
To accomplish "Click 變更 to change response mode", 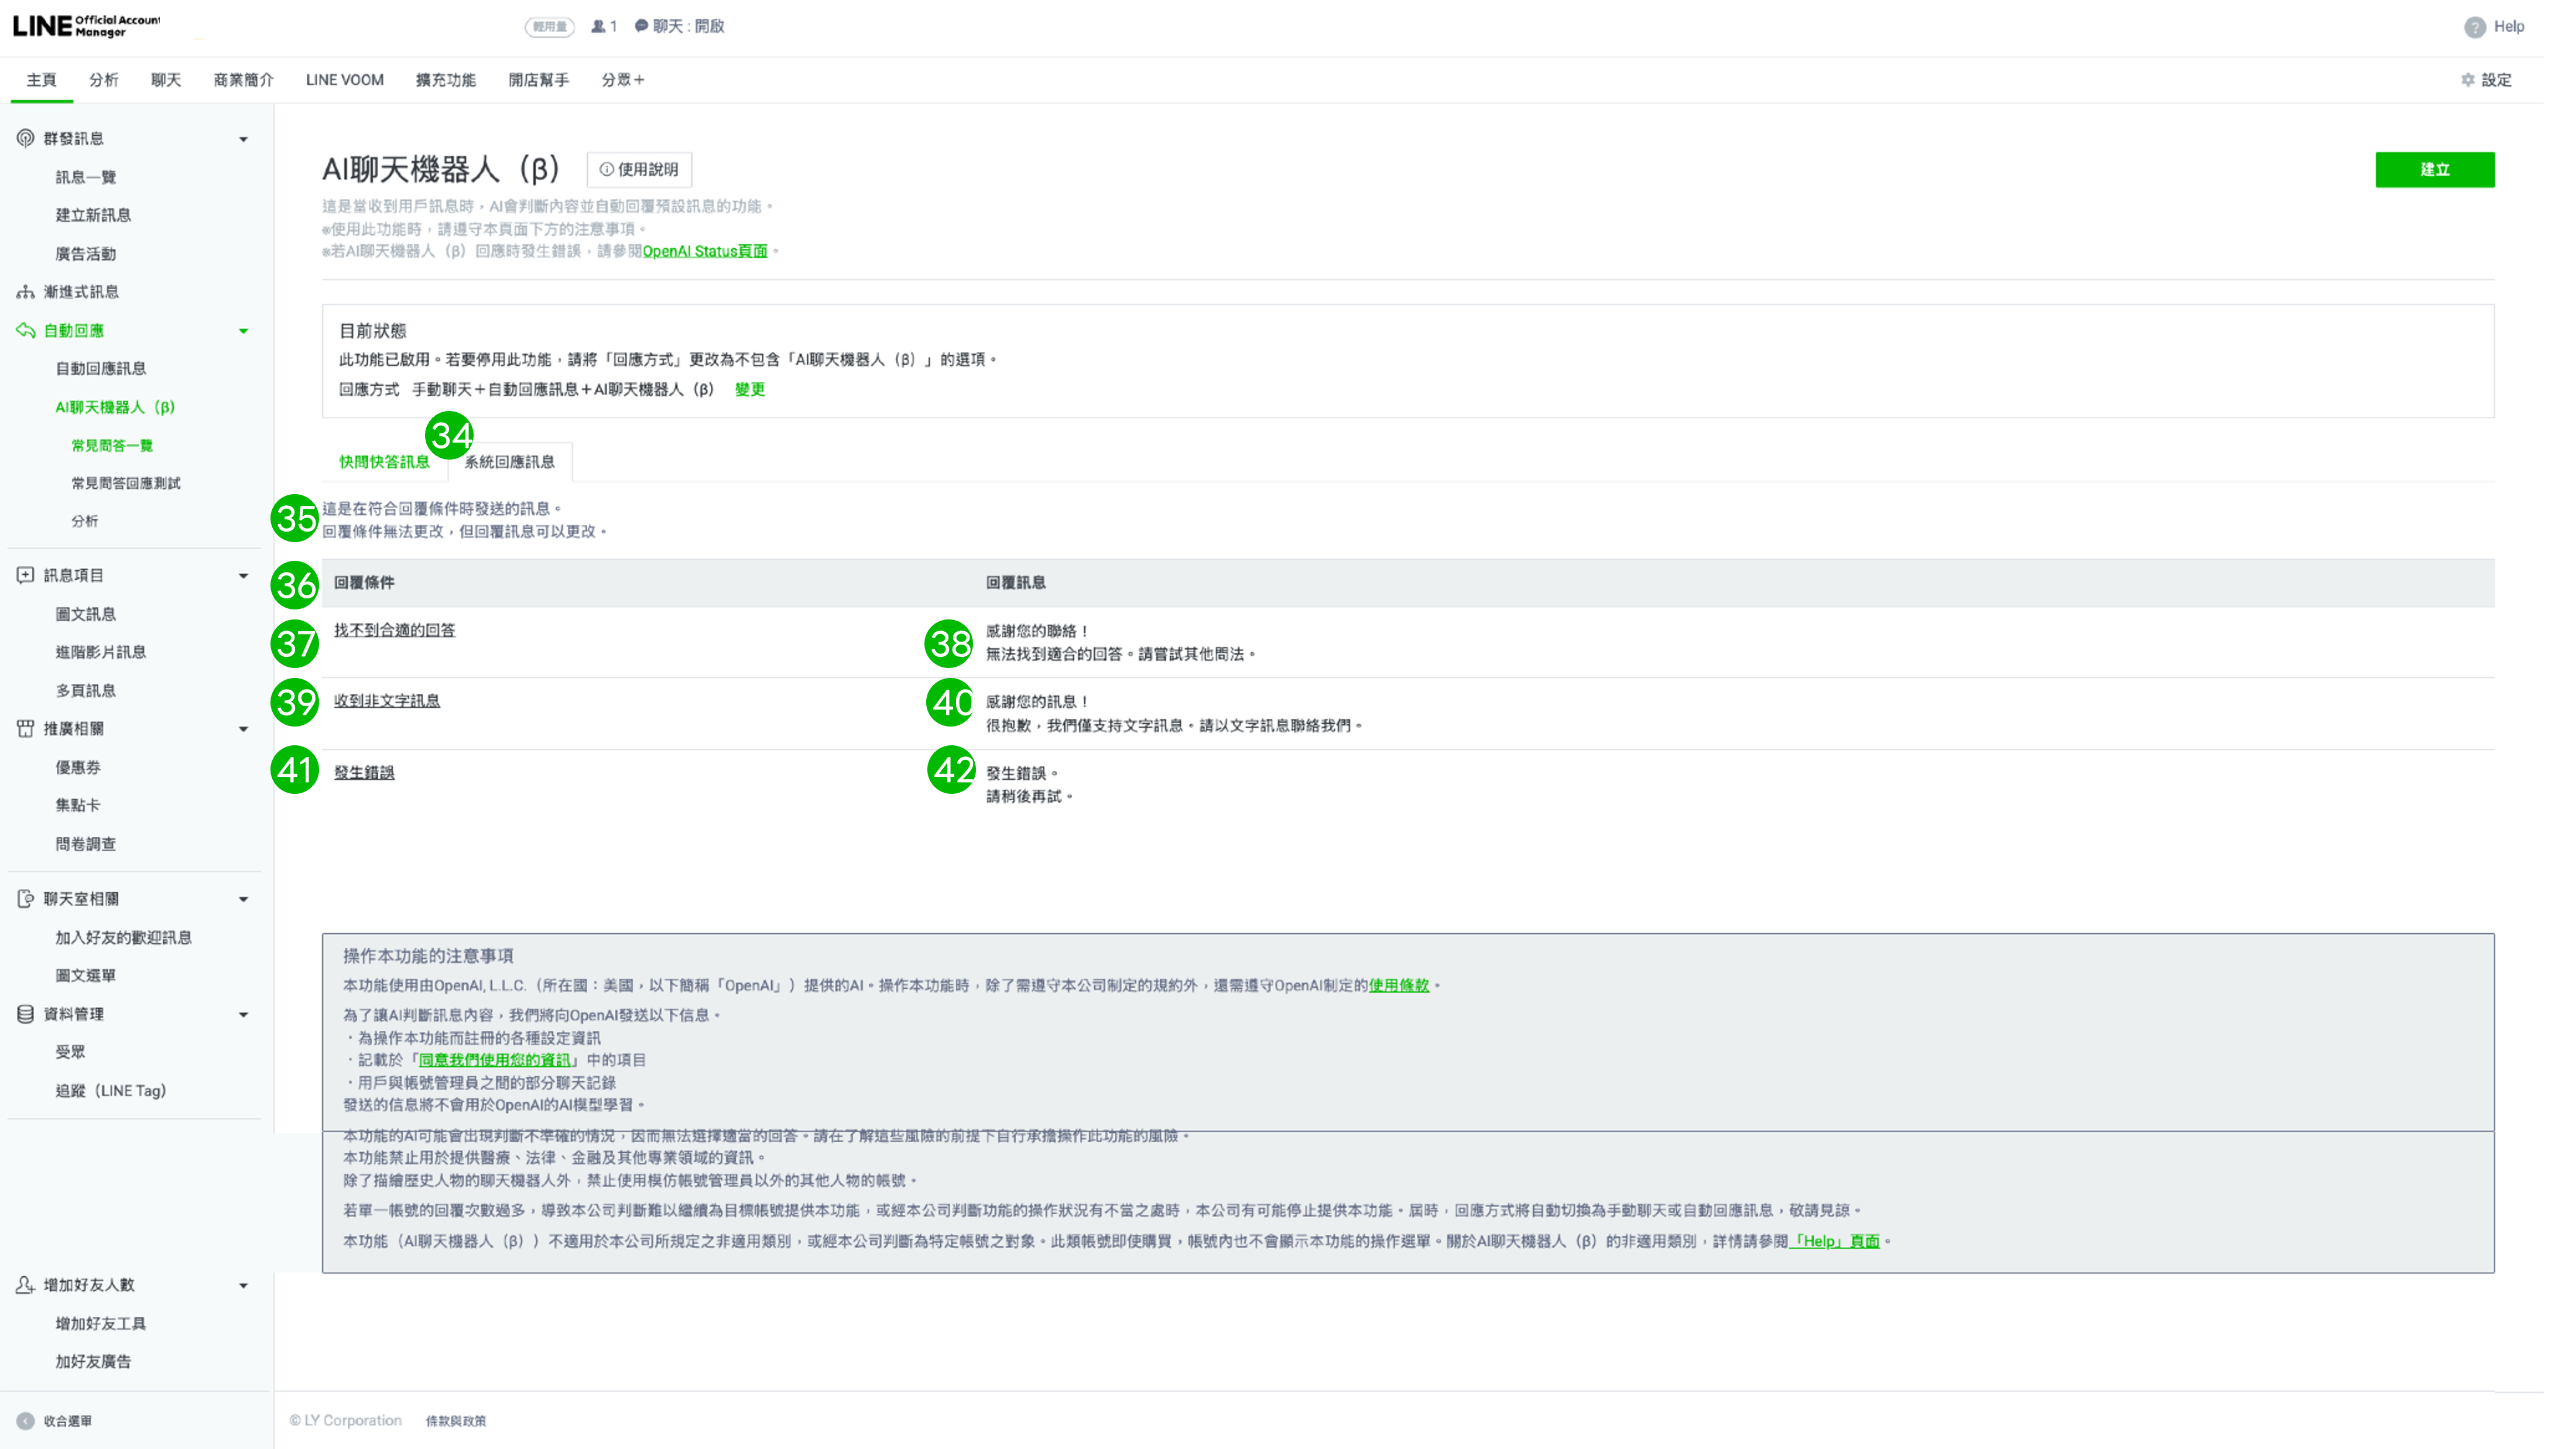I will (x=749, y=389).
